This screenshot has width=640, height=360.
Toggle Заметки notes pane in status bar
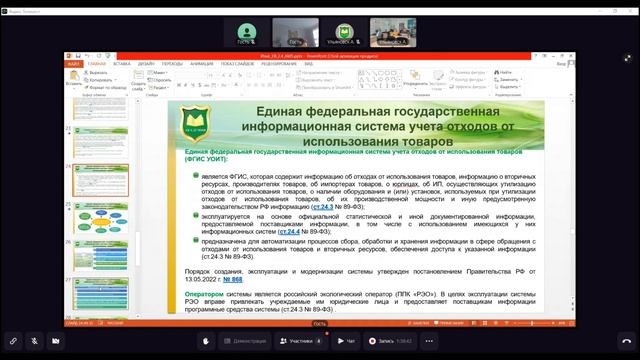(418, 323)
